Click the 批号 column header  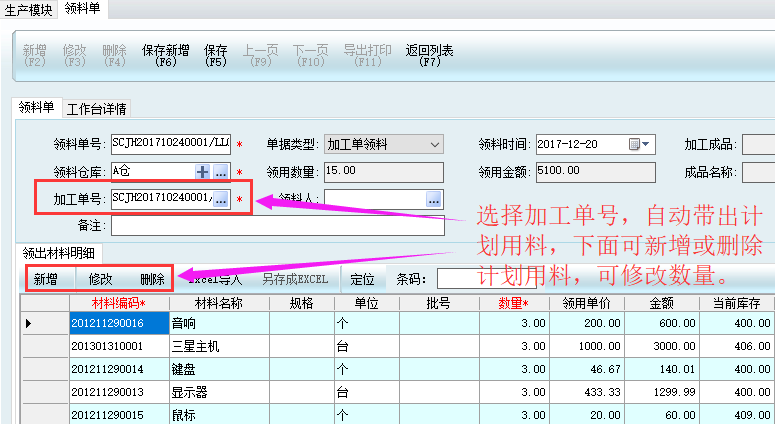[x=438, y=303]
